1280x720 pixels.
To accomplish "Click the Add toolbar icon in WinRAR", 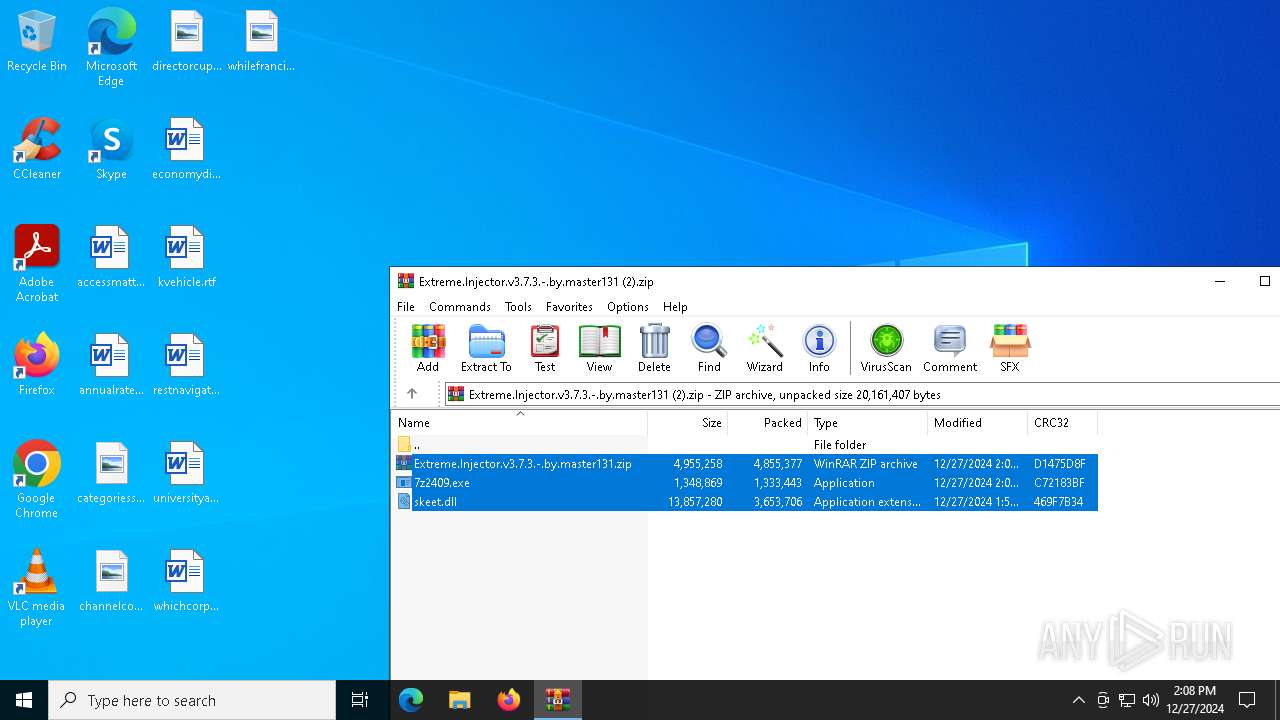I will pyautogui.click(x=428, y=348).
